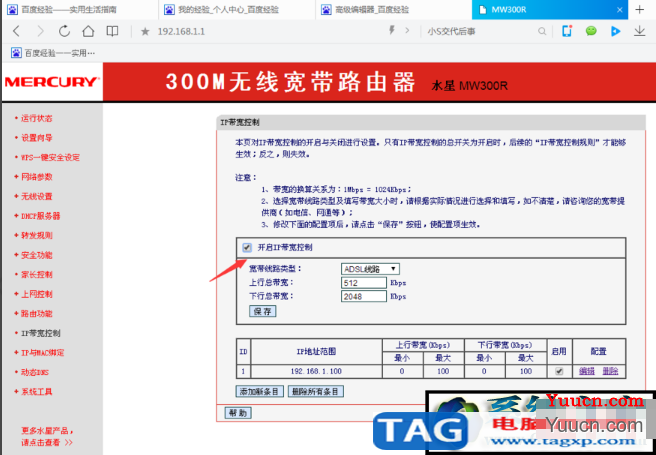The width and height of the screenshot is (656, 455).
Task: Reload the page with the refresh icon
Action: point(64,31)
